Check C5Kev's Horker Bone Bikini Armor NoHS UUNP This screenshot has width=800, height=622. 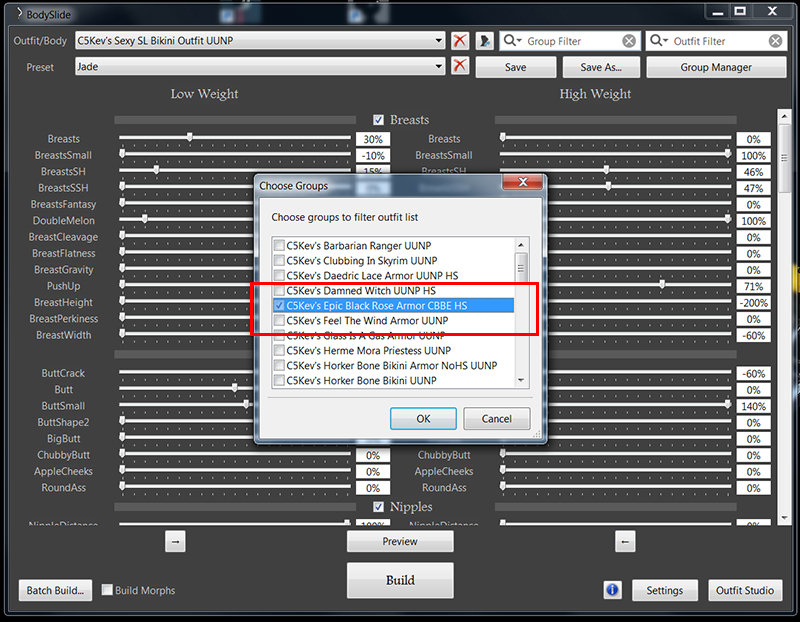pos(279,365)
